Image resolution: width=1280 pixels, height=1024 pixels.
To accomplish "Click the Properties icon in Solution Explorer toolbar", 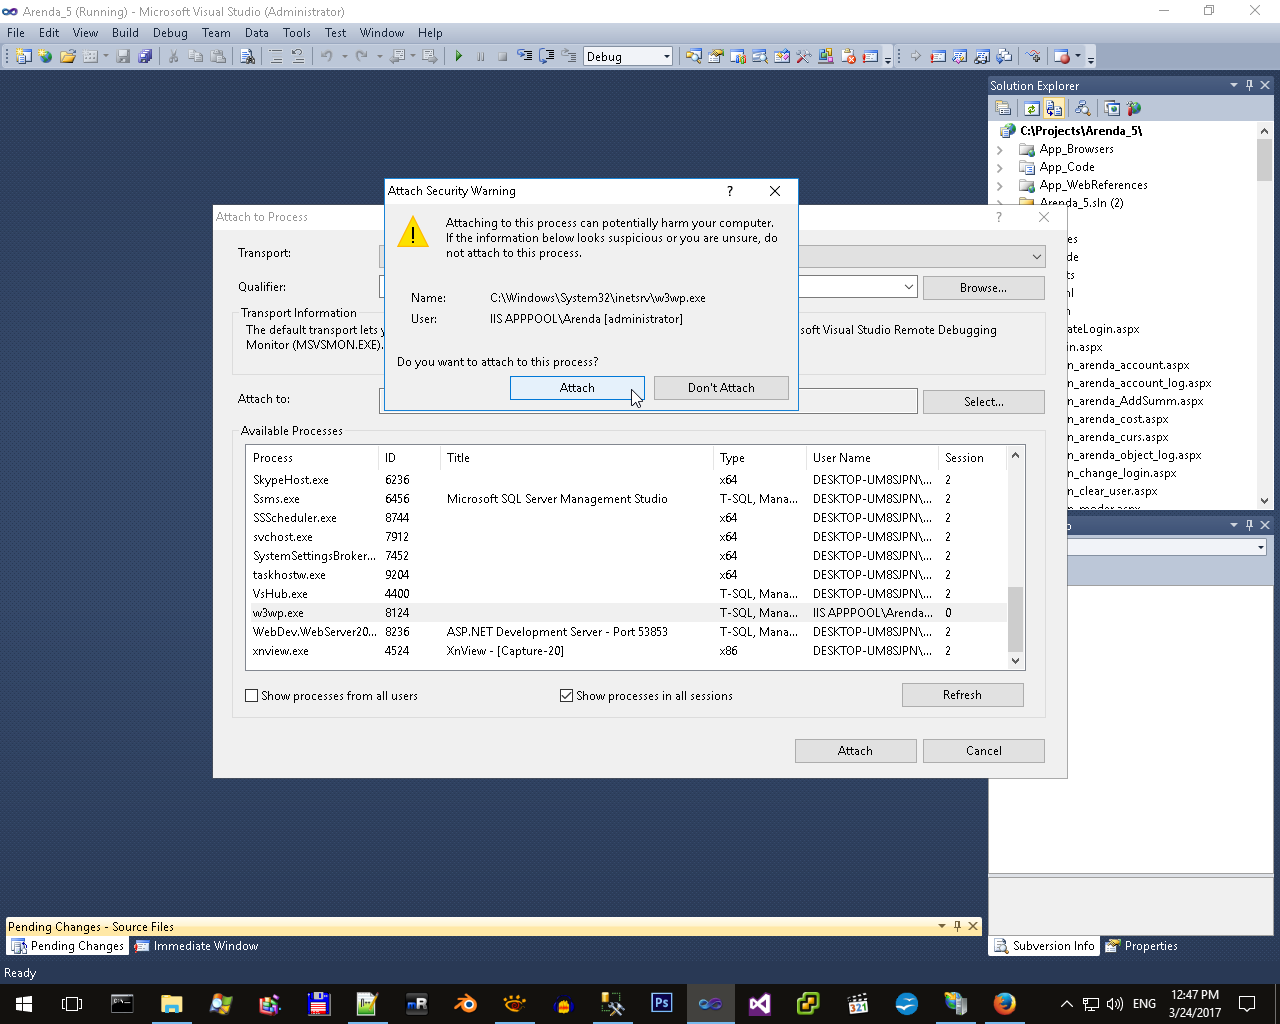I will (1003, 108).
